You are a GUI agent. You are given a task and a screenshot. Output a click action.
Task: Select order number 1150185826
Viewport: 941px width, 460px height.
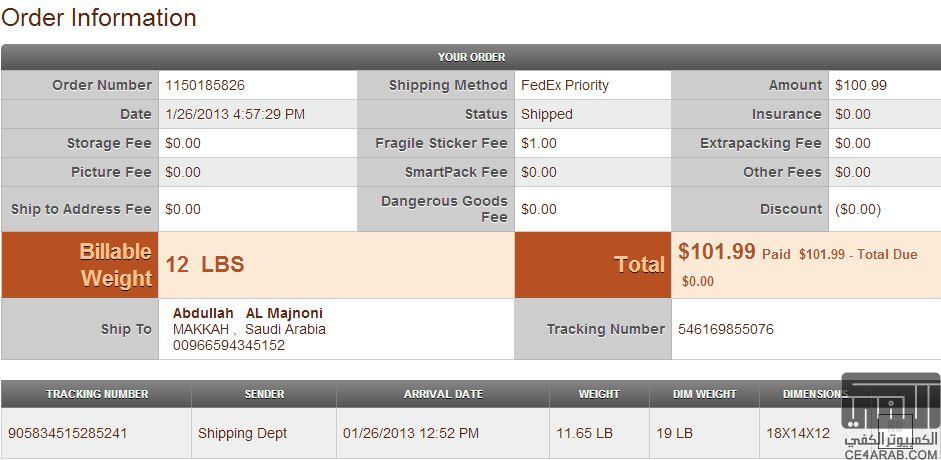(205, 85)
